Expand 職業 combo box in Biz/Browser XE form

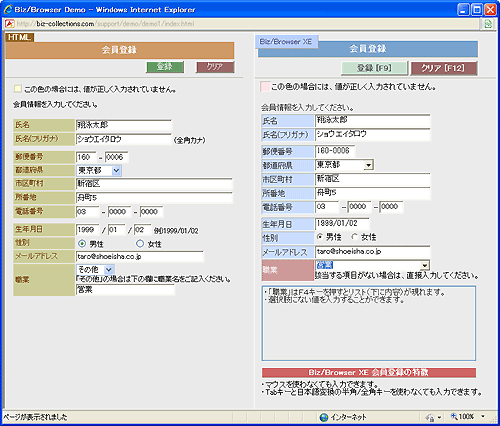click(x=424, y=266)
